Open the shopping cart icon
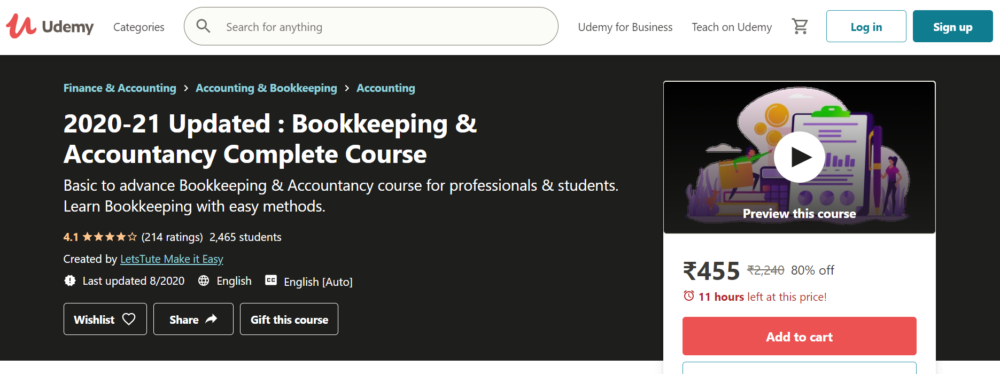Screen dimensions: 1000x374 pyautogui.click(x=800, y=26)
